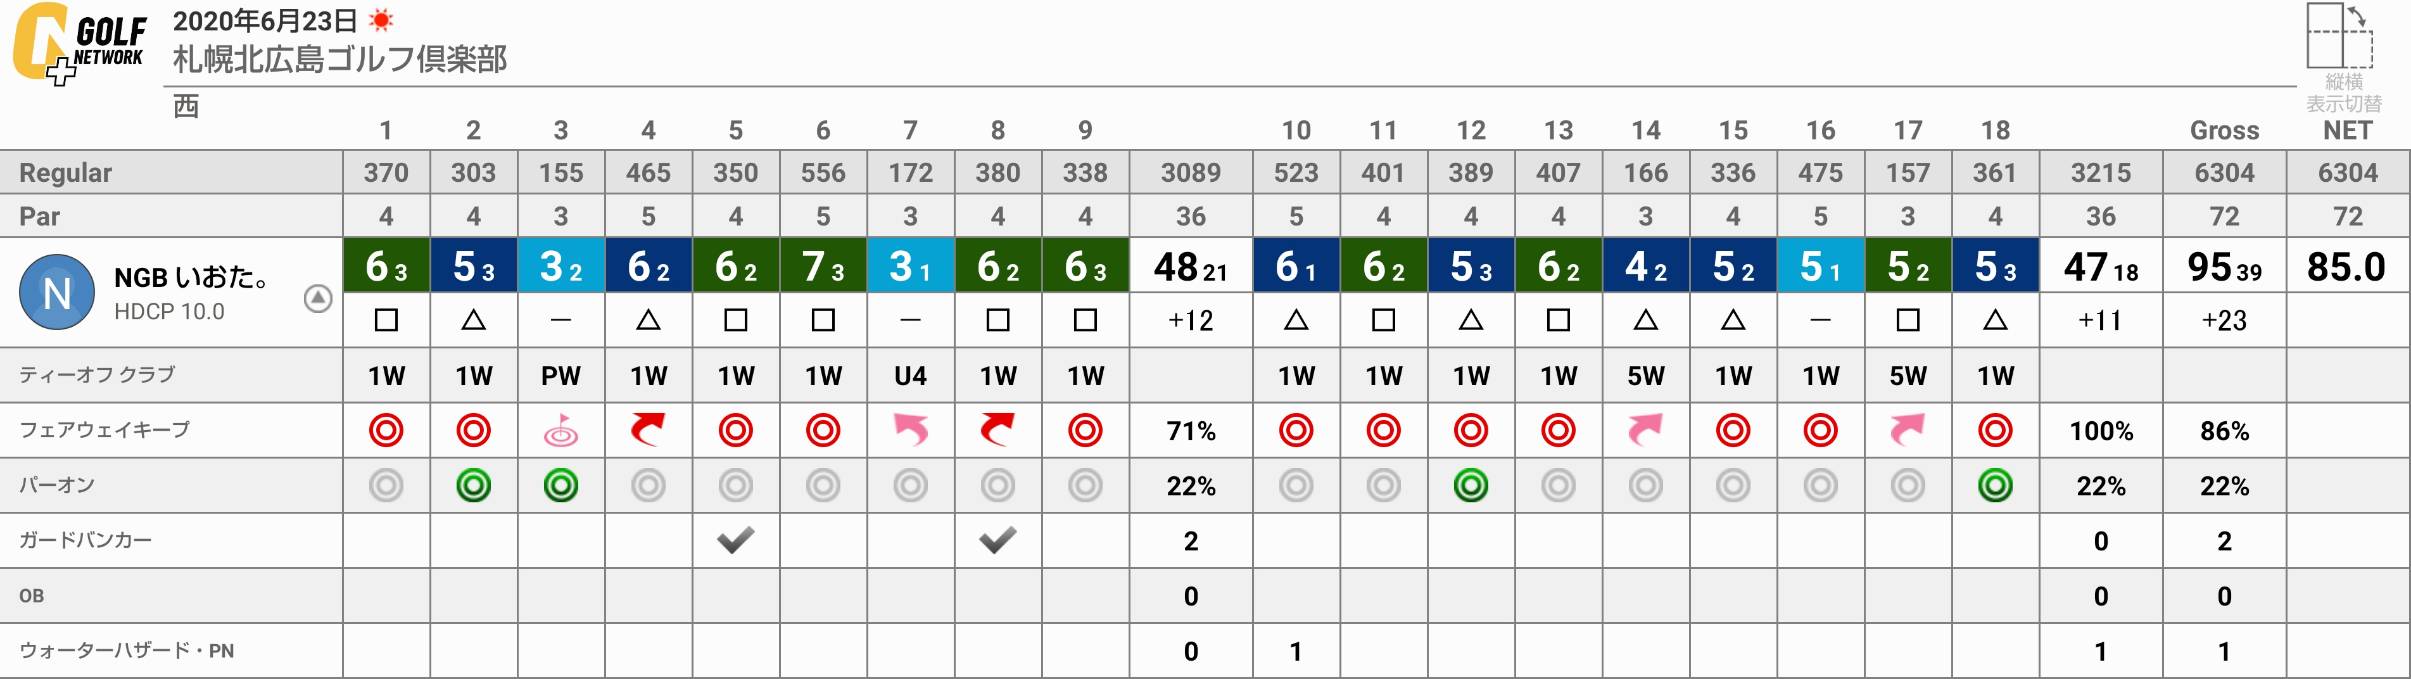Toggle hole 8 guard bunker checkmark
The height and width of the screenshot is (679, 2411).
tap(997, 540)
